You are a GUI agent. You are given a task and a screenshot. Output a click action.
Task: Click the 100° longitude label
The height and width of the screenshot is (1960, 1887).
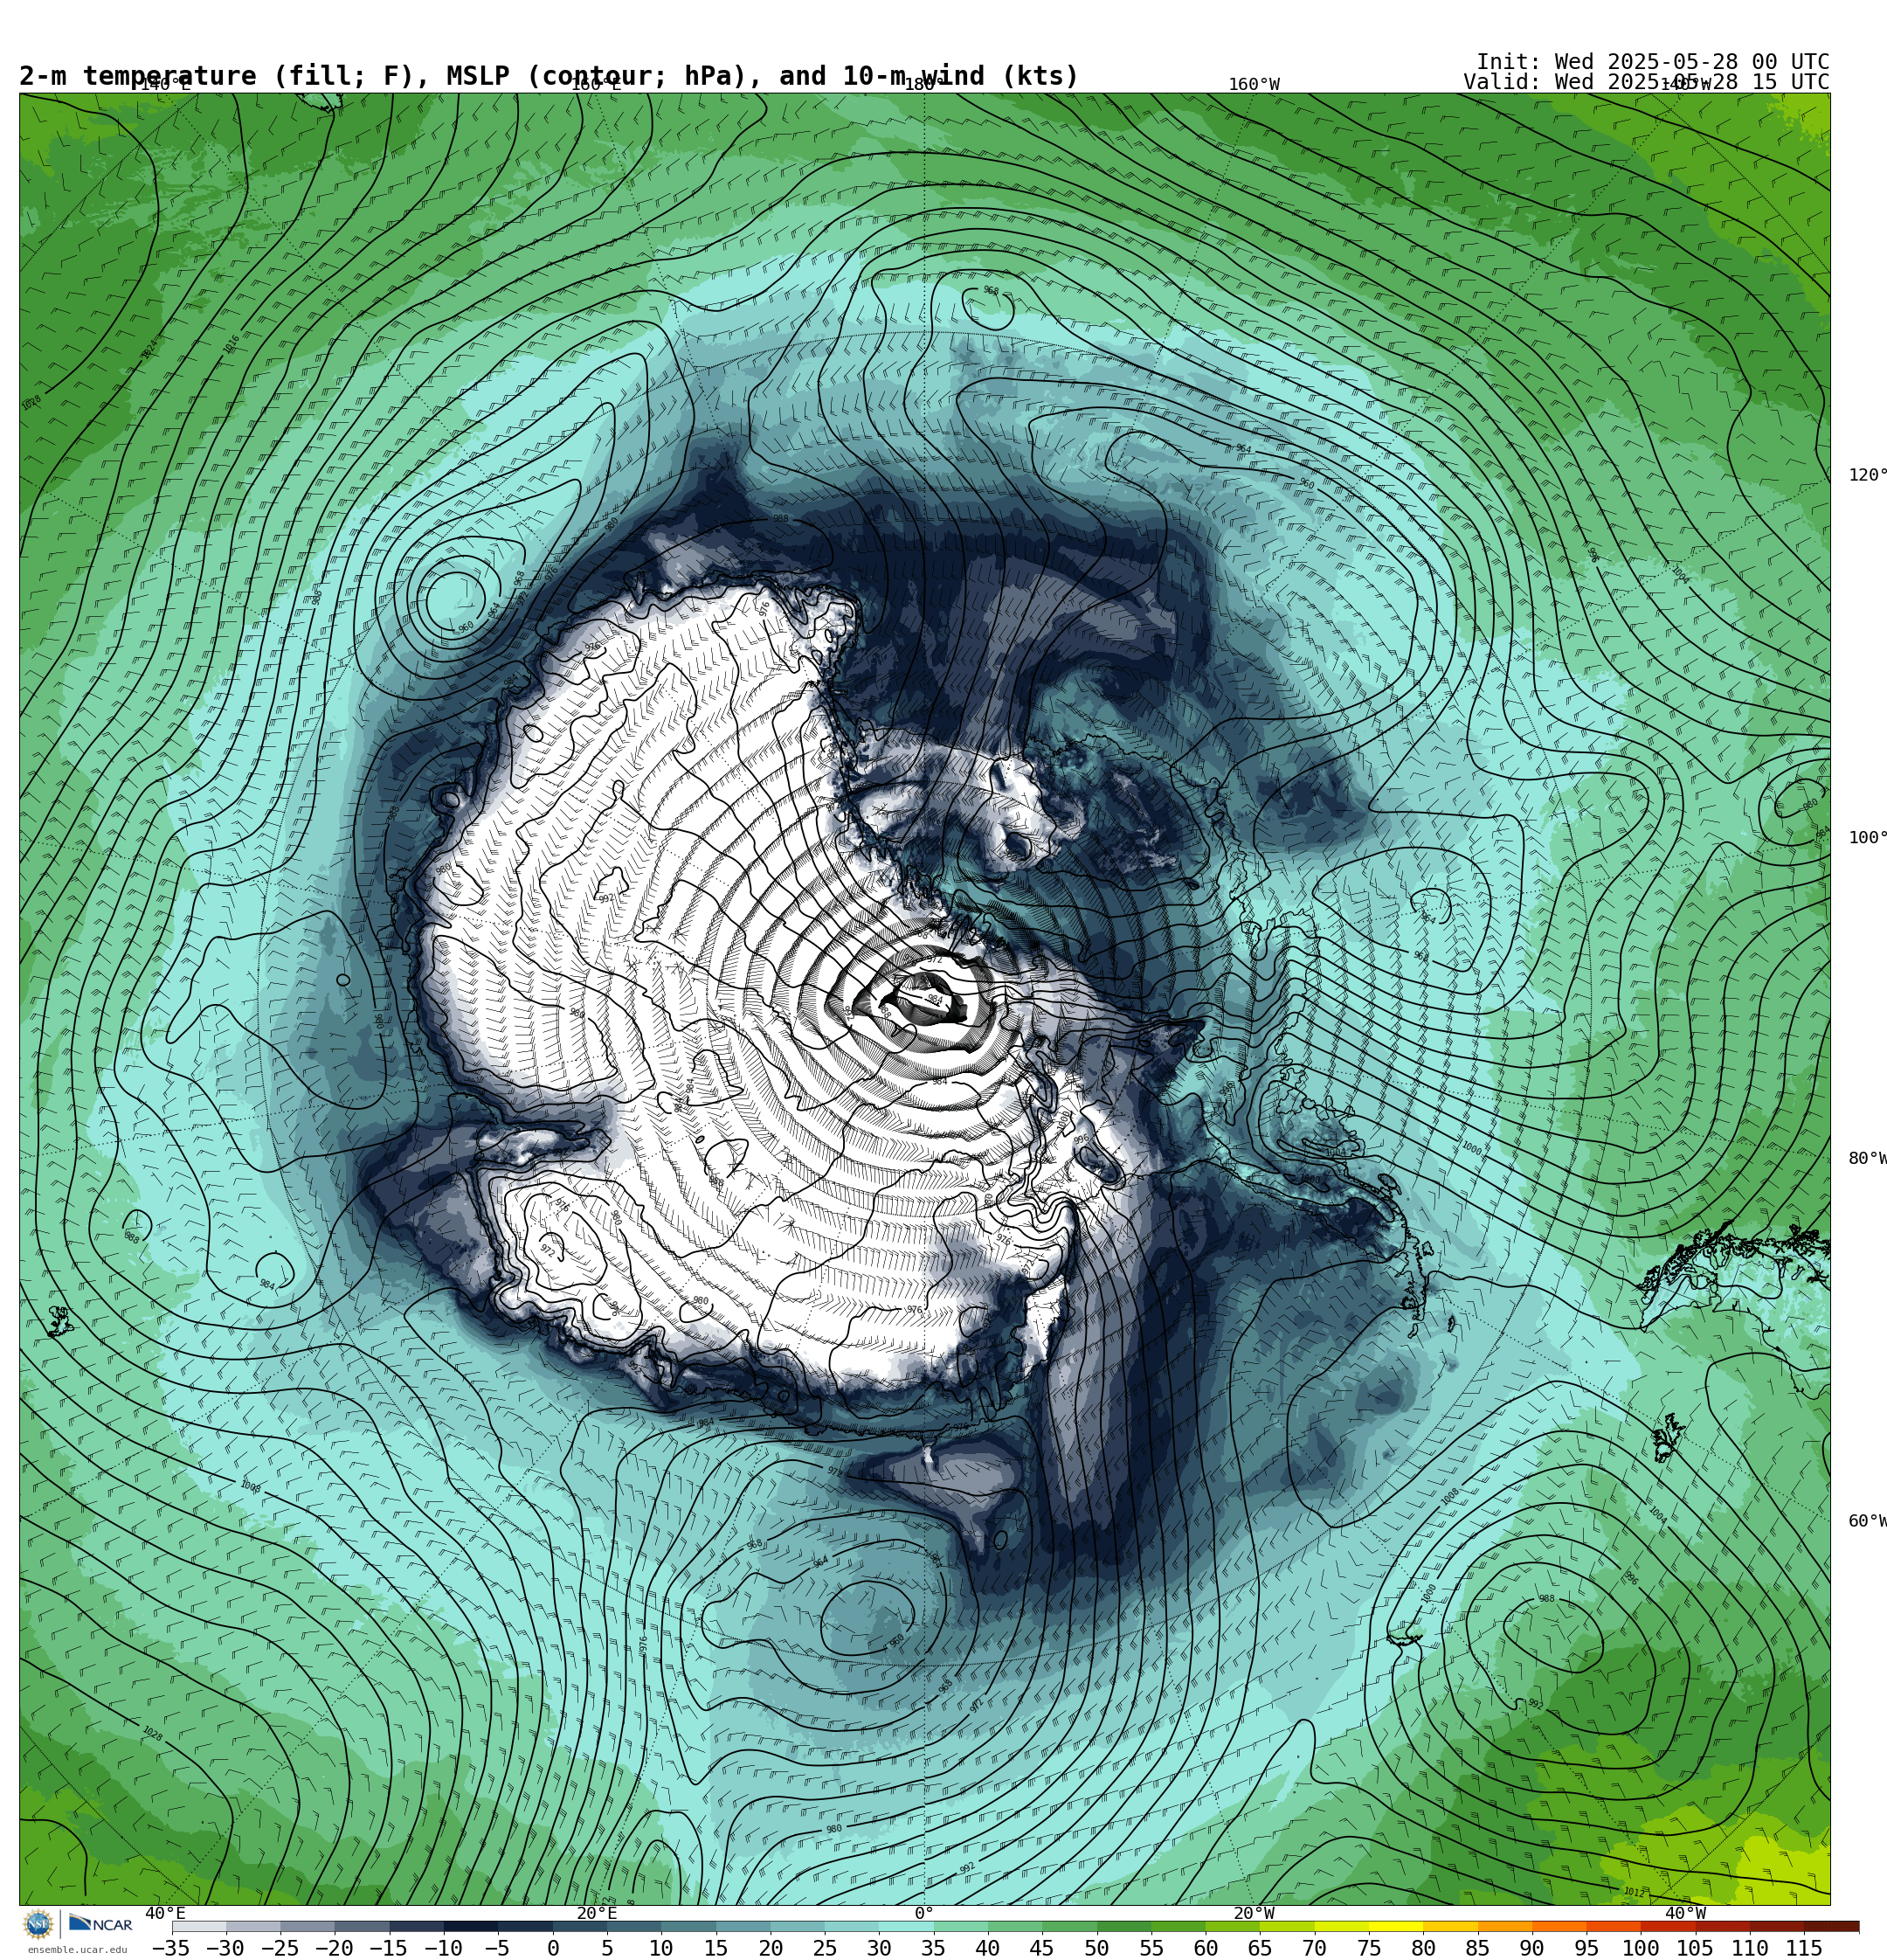pyautogui.click(x=1867, y=838)
